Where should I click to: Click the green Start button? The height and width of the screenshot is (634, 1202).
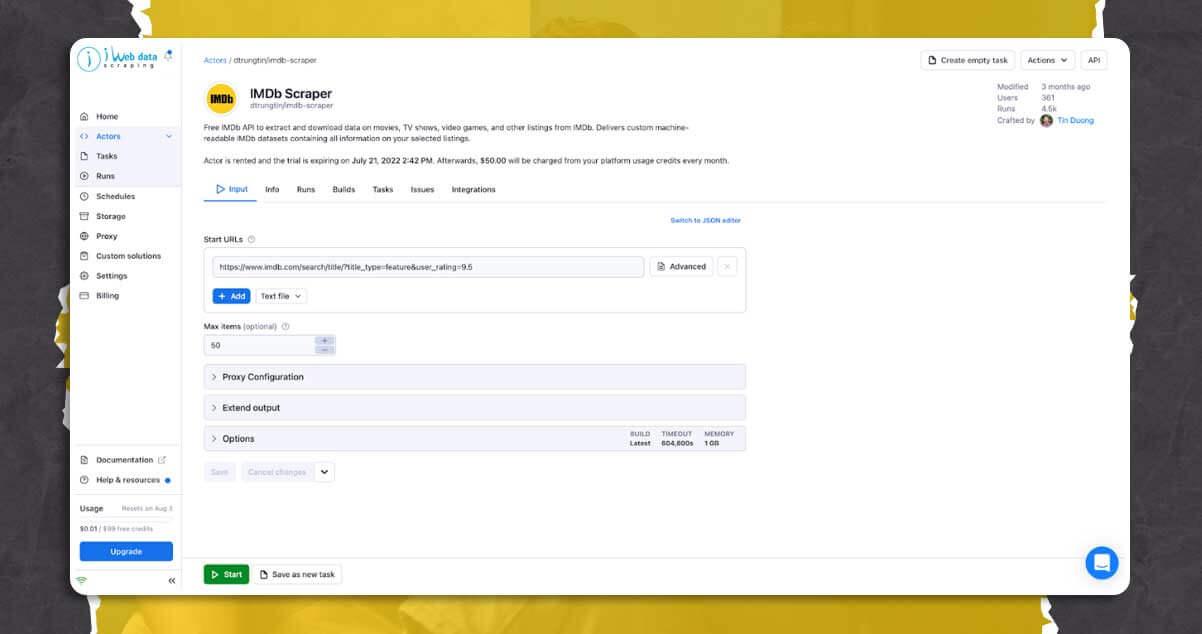(x=226, y=574)
